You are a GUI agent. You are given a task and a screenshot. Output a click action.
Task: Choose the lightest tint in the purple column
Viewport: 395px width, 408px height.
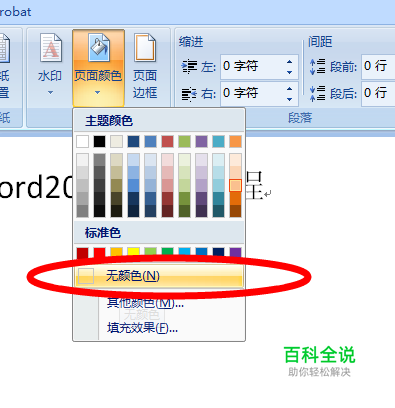(201, 160)
